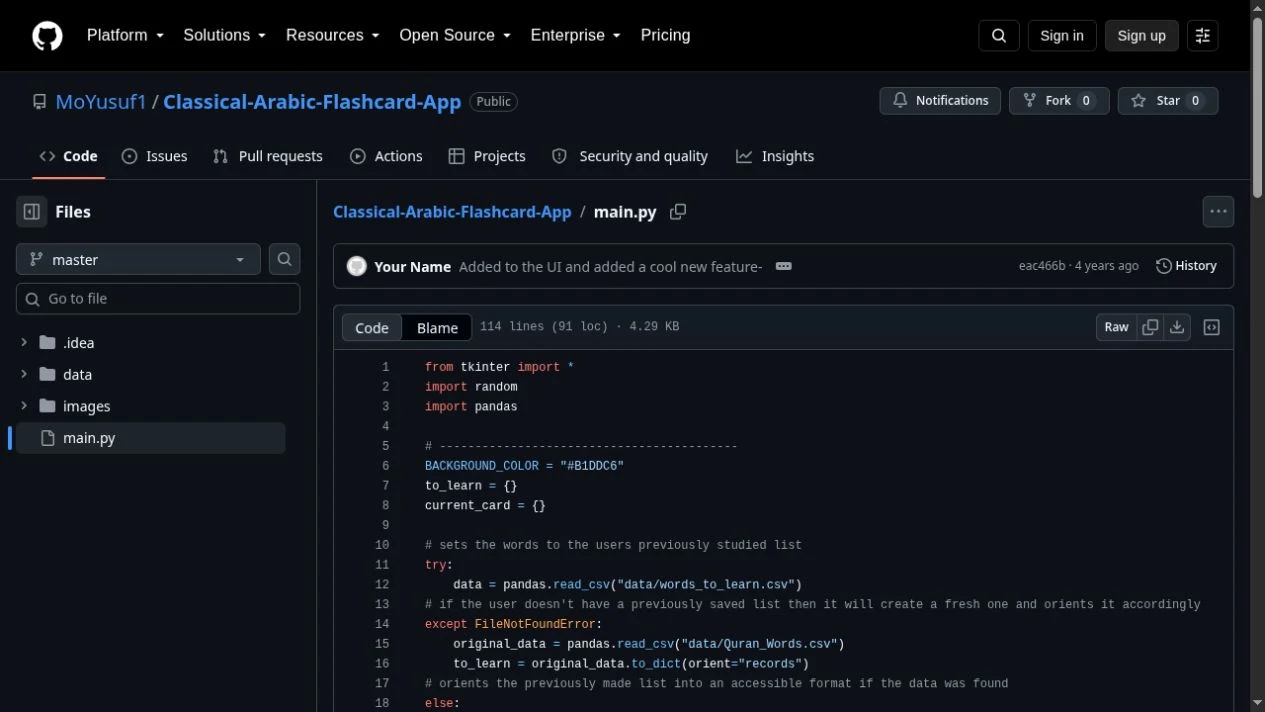Click the BACKGROUND_COLOR variable on line 6
The image size is (1265, 712).
[x=482, y=466]
